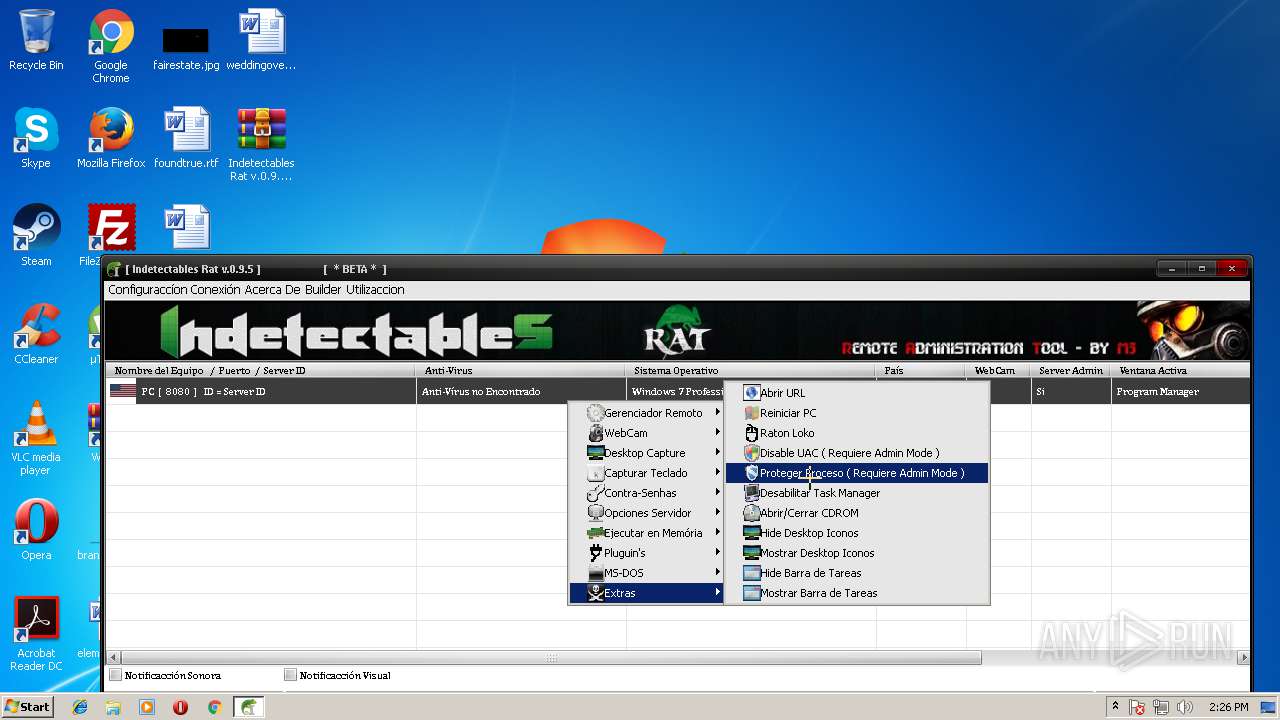Click the Pluguin's plug icon
The height and width of the screenshot is (720, 1280).
pos(595,553)
